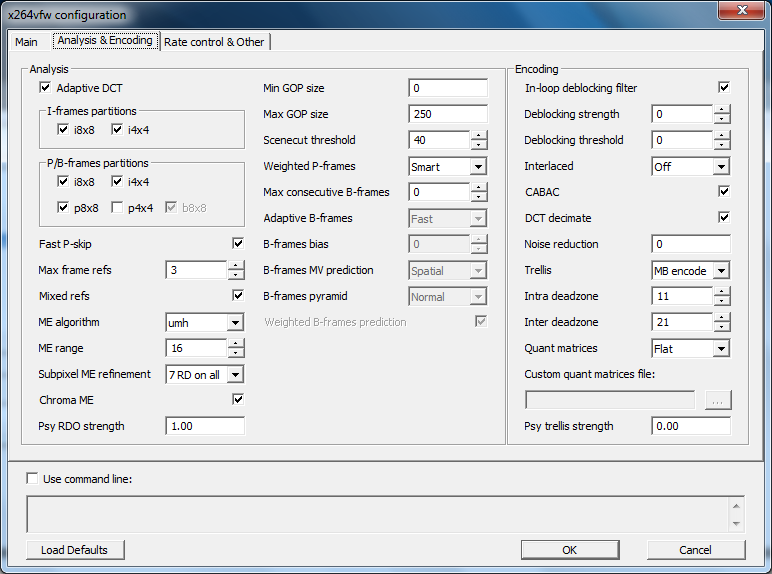Decrease Deblocking threshold with down arrow
Viewport: 772px width, 574px height.
722,145
